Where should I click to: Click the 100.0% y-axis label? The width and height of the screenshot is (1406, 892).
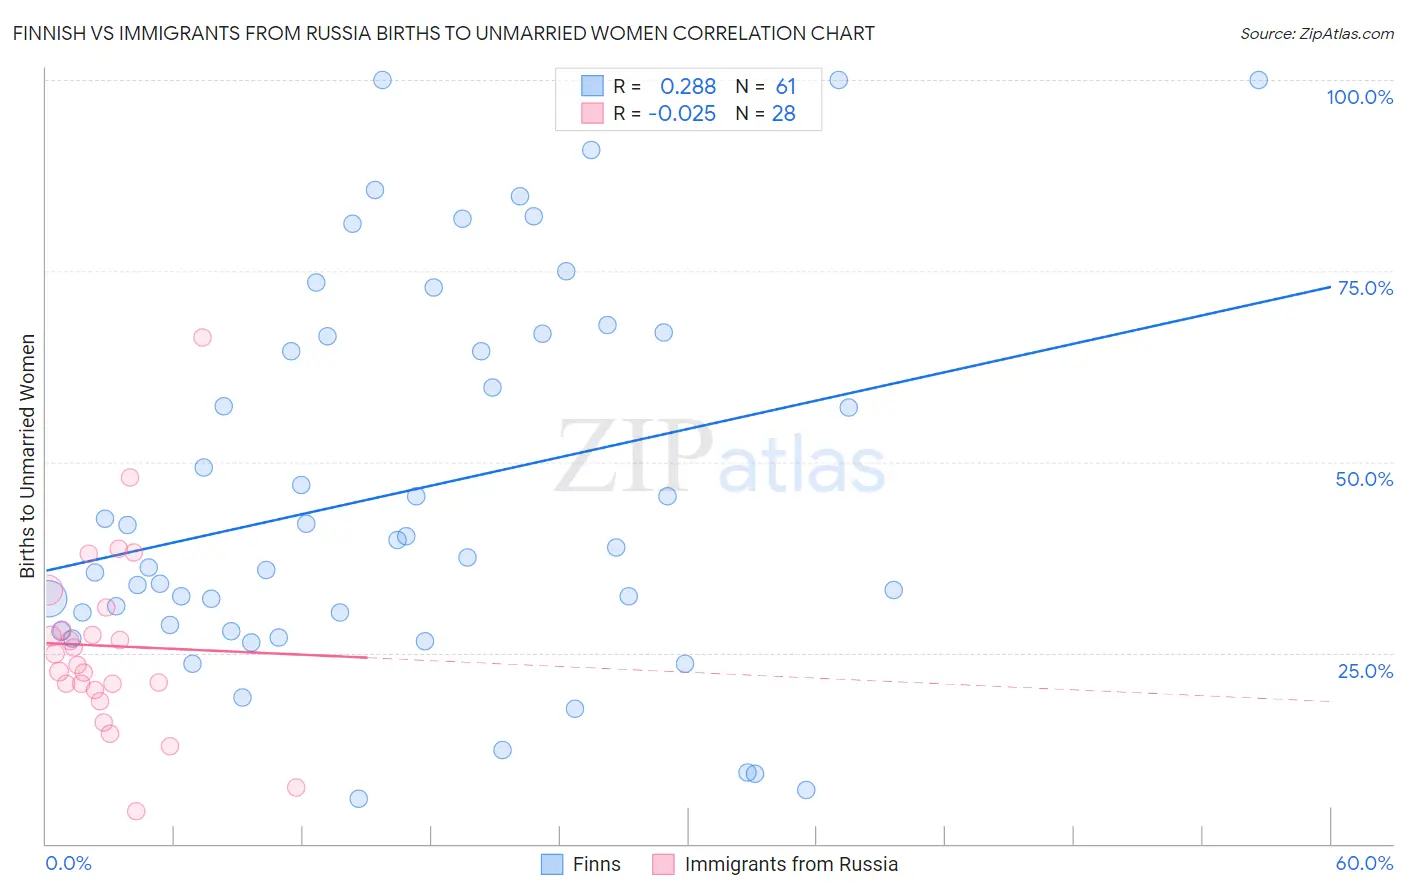[x=1359, y=97]
